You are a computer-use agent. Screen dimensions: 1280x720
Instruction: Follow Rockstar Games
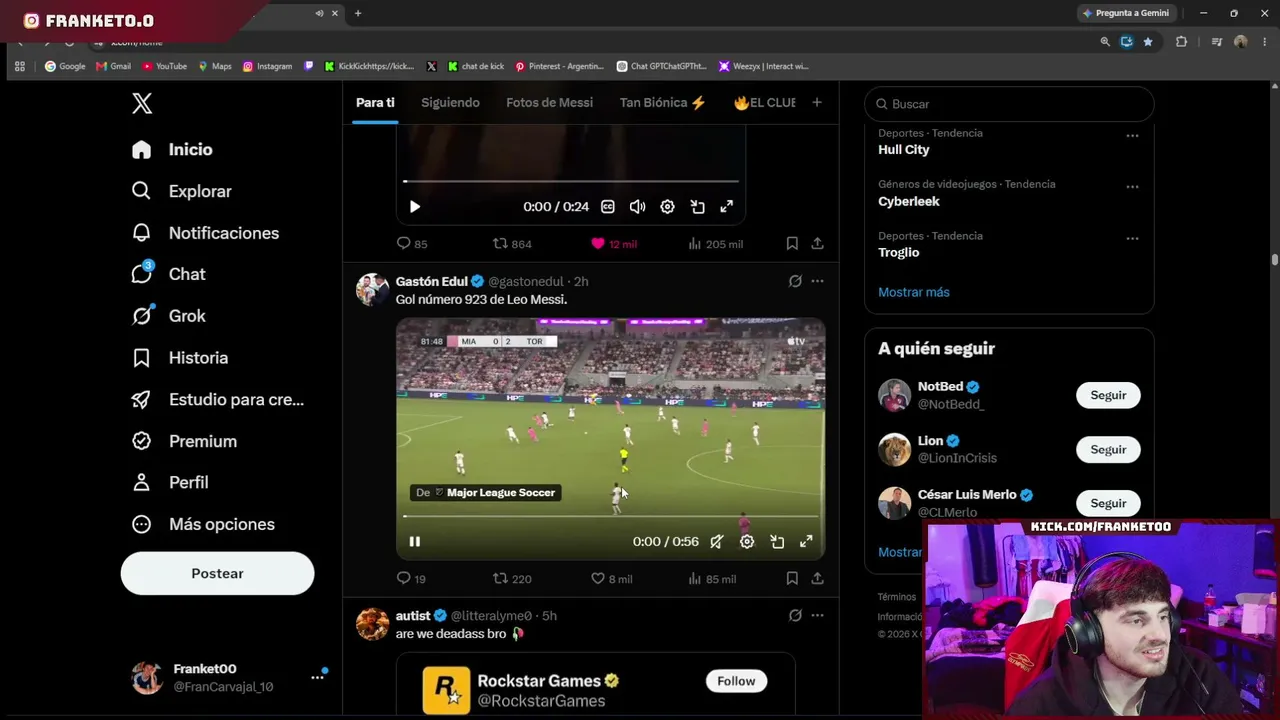tap(736, 681)
